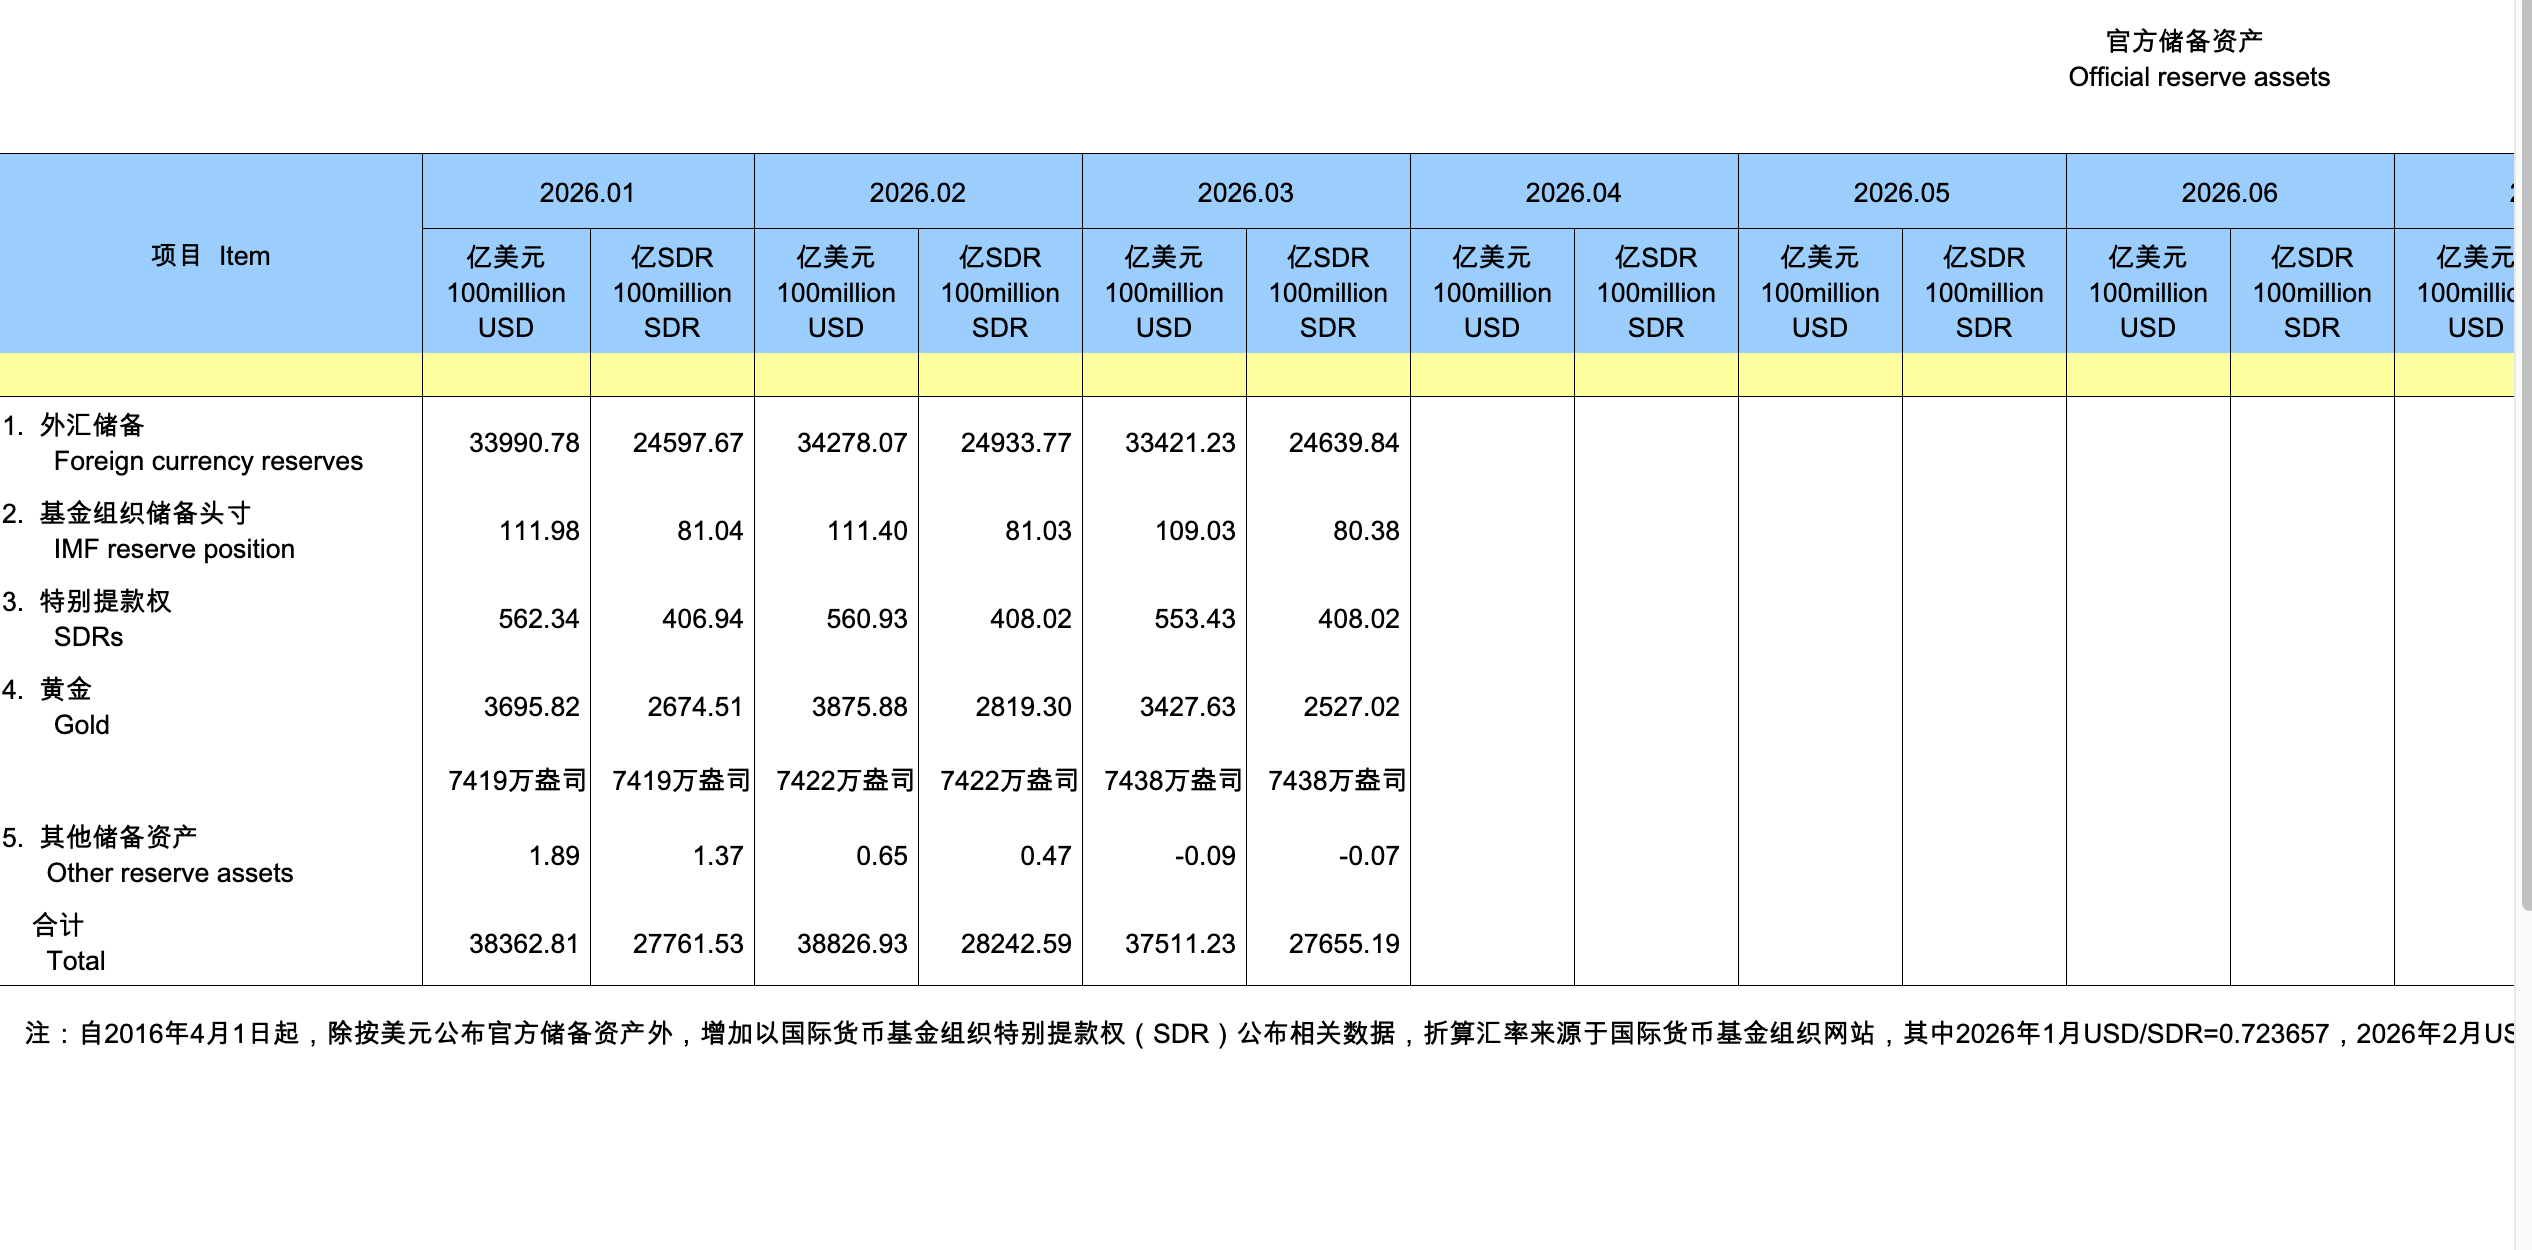Click the -0.09 other reserve assets value

[1204, 855]
